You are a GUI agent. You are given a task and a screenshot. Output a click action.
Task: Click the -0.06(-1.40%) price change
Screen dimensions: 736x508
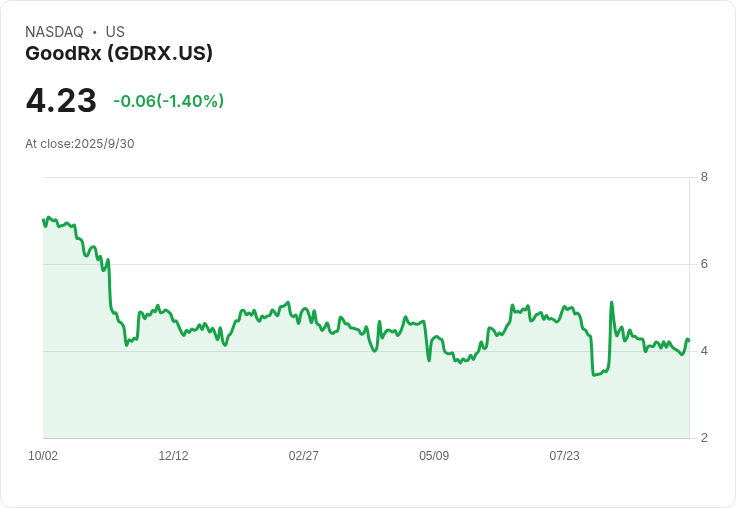[x=168, y=101]
